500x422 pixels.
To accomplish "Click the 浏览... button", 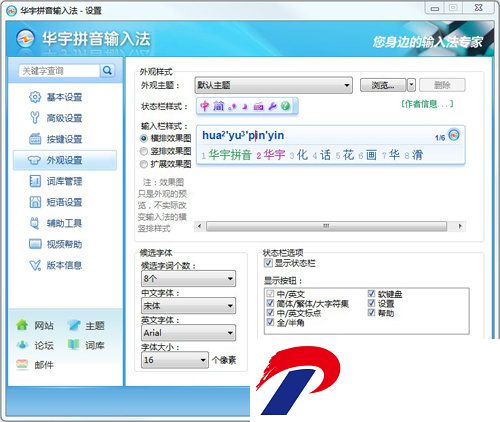I will tap(383, 85).
